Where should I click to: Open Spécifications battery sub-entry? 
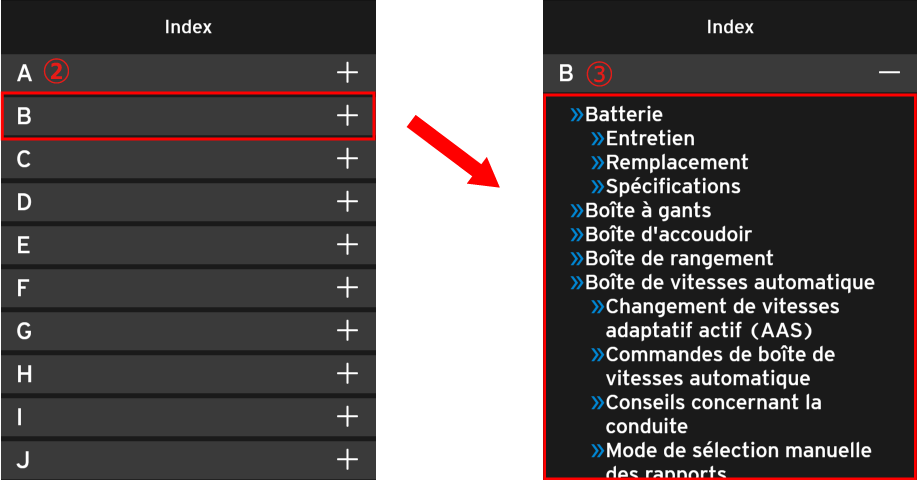point(672,186)
